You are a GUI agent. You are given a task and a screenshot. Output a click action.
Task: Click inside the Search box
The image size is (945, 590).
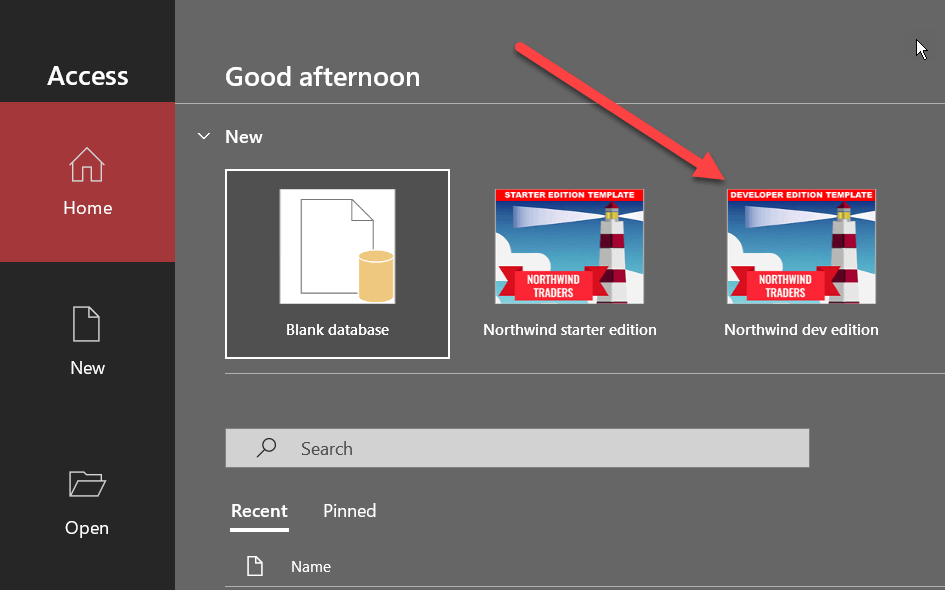pyautogui.click(x=517, y=448)
